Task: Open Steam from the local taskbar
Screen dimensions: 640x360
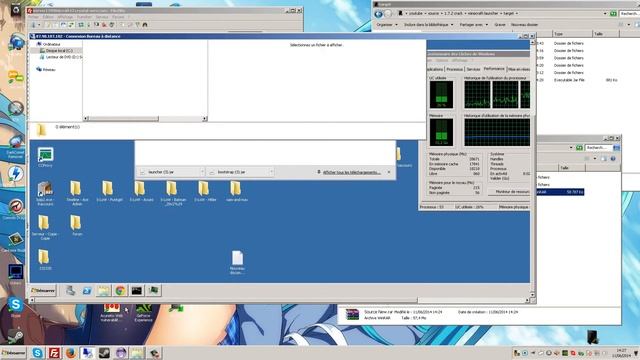Action: [x=104, y=353]
